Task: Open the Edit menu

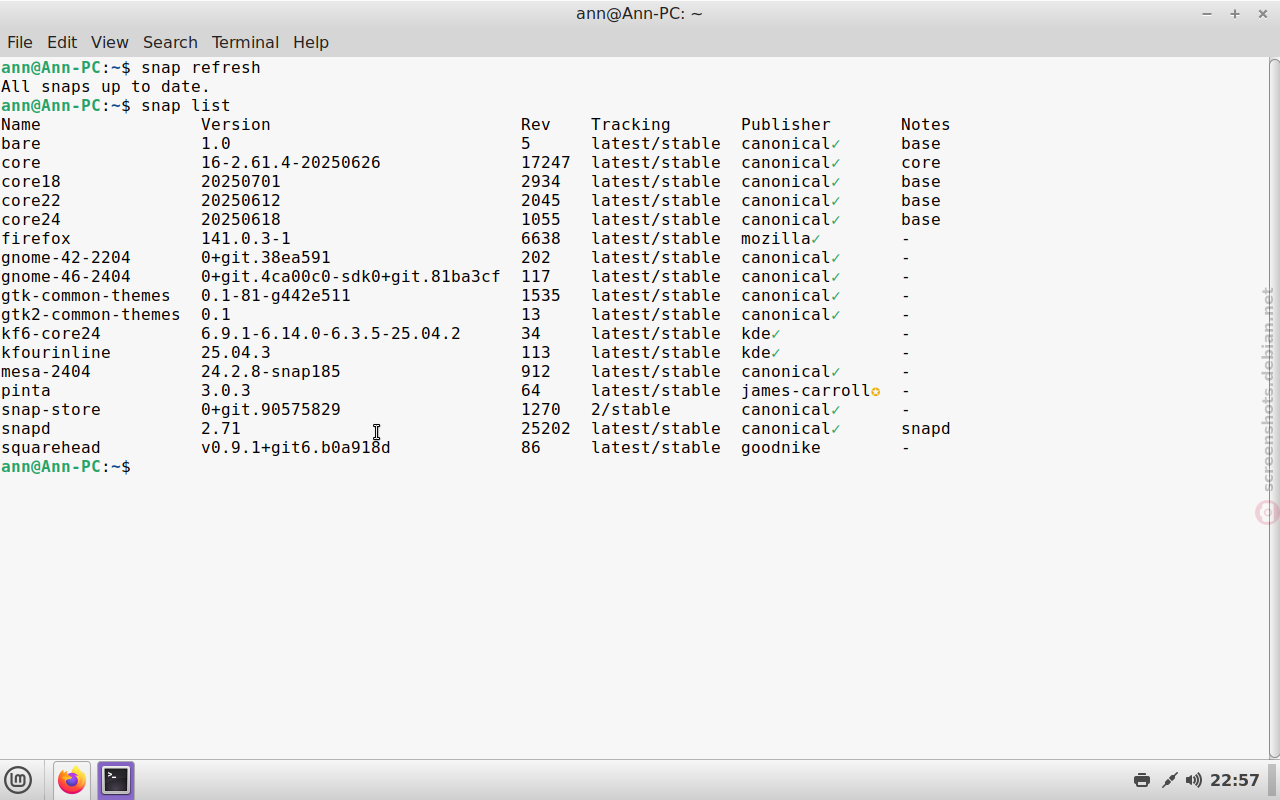Action: coord(62,42)
